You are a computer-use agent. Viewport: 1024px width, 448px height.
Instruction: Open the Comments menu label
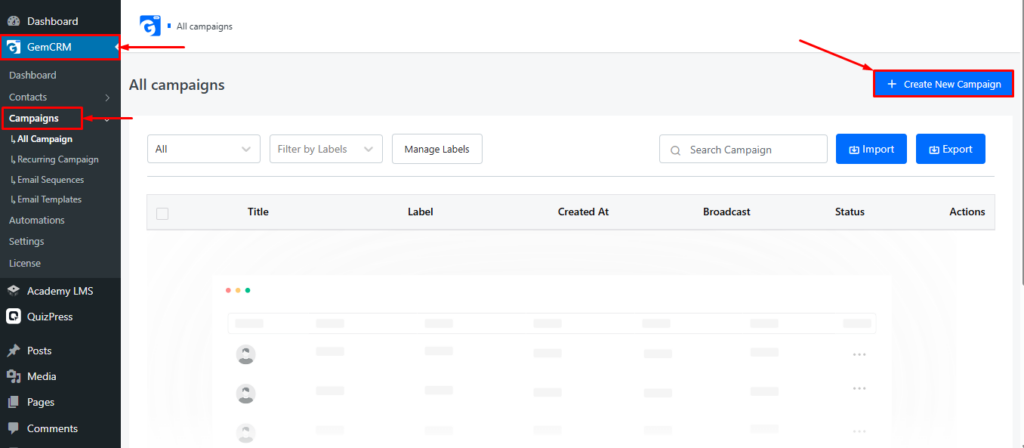pos(52,428)
